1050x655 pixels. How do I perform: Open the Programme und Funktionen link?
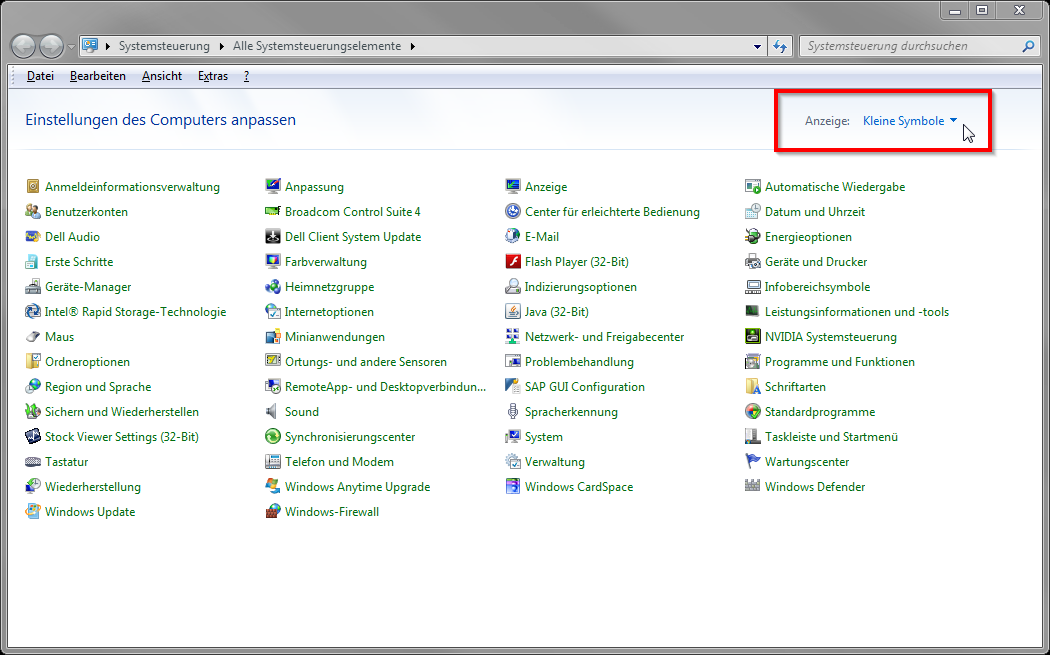pyautogui.click(x=839, y=362)
